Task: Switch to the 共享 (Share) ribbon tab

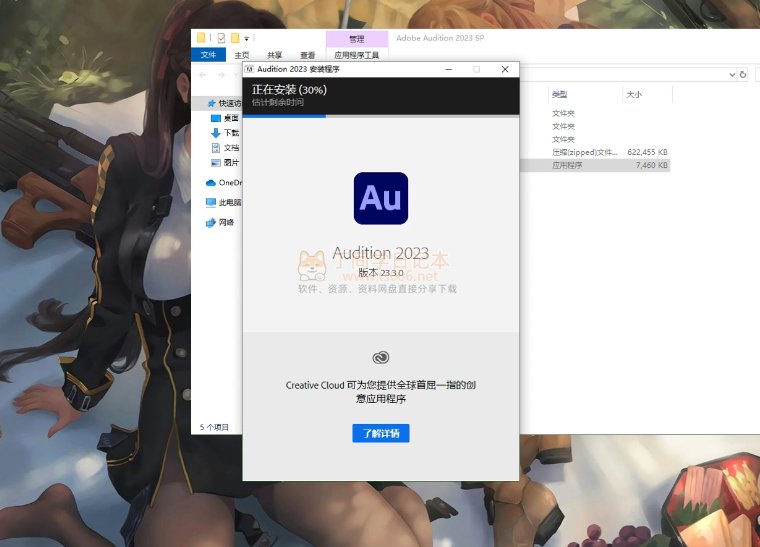Action: tap(274, 55)
